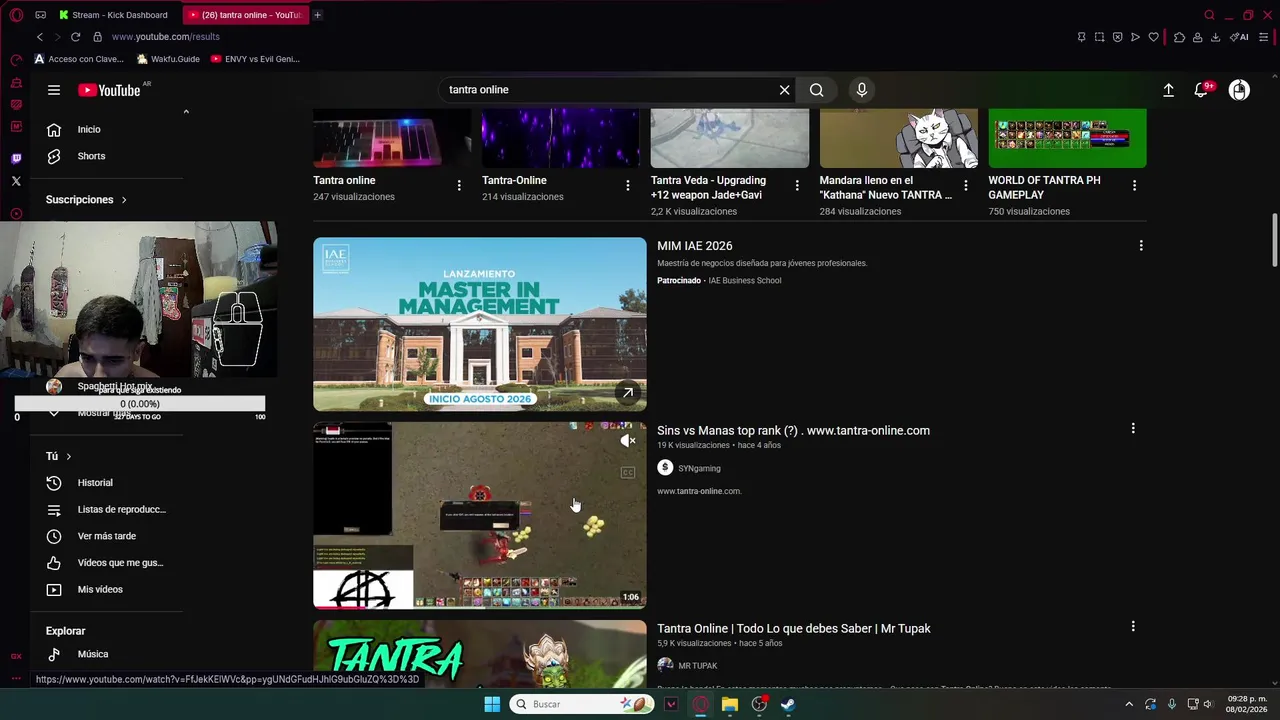Start voice search with the microphone

click(x=862, y=90)
